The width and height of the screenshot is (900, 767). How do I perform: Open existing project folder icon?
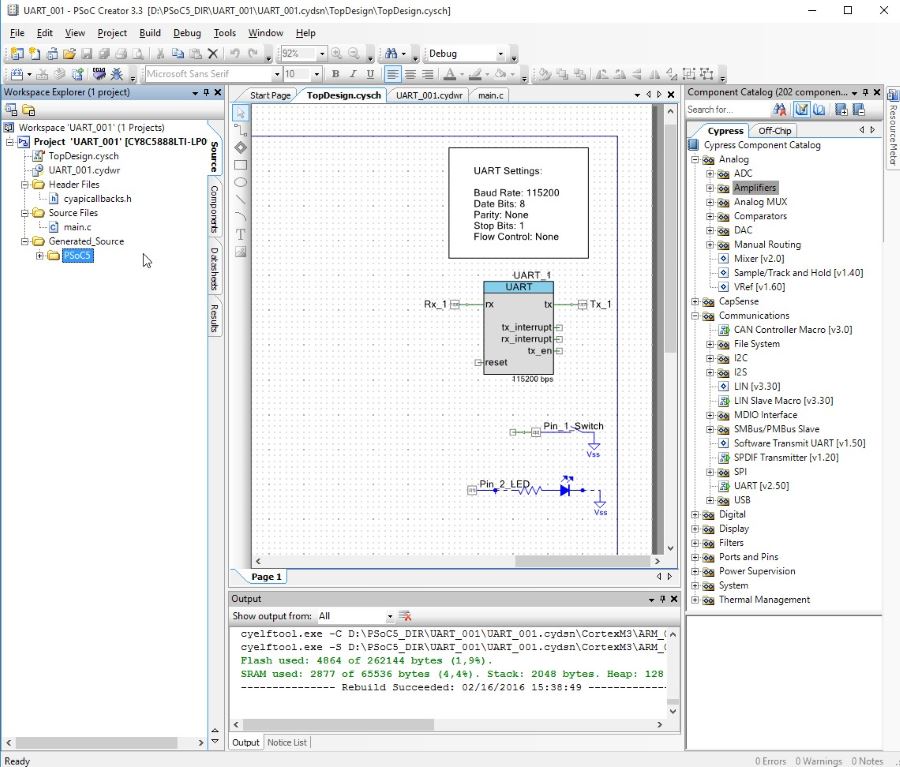point(69,54)
